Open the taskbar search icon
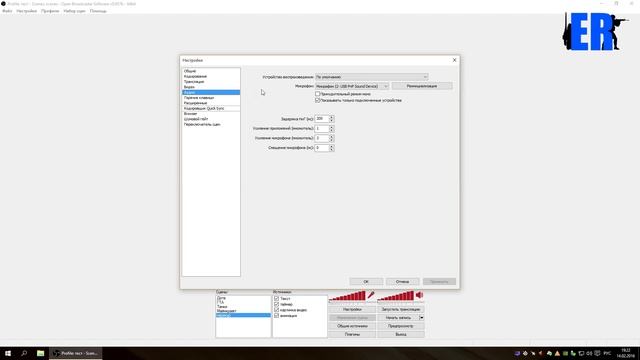The image size is (640, 360). 24,353
